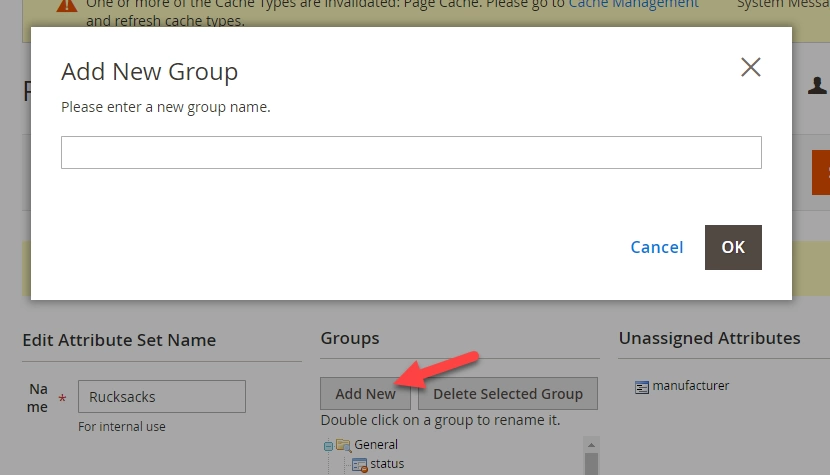830x475 pixels.
Task: Click the 'For internal use' note
Action: pyautogui.click(x=122, y=426)
